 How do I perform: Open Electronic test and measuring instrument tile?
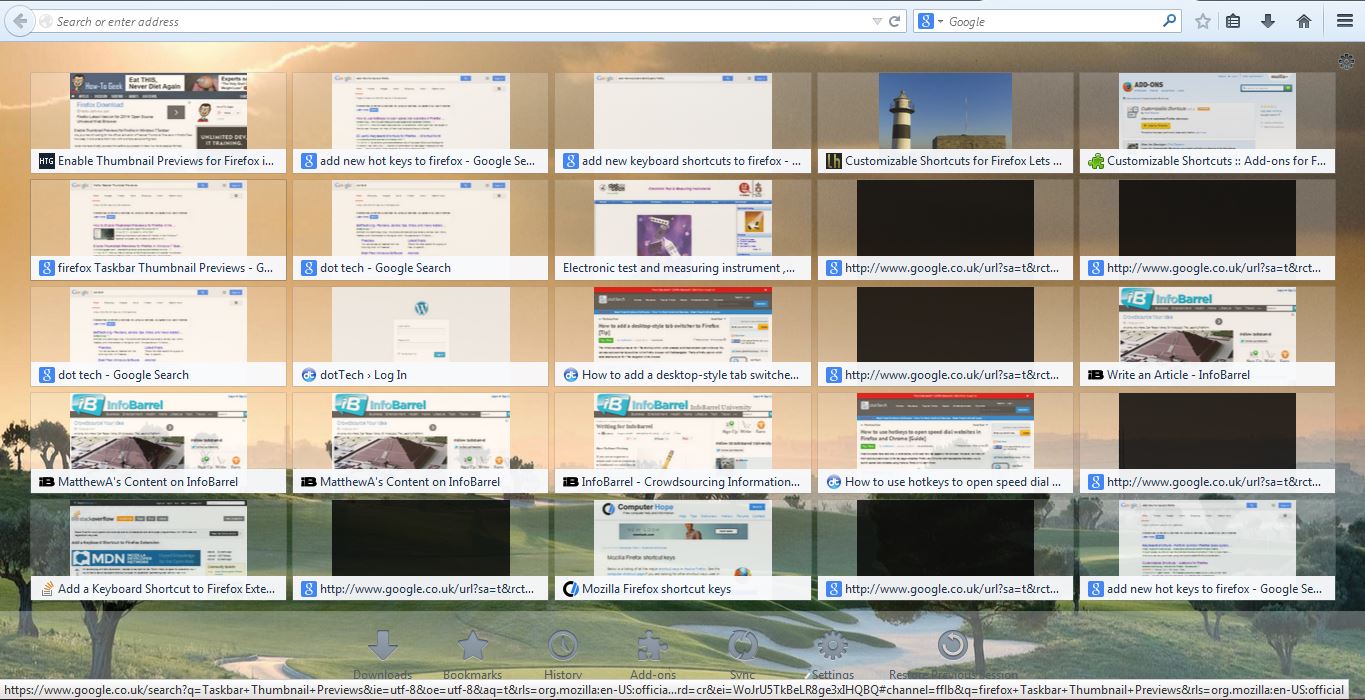[x=683, y=230]
